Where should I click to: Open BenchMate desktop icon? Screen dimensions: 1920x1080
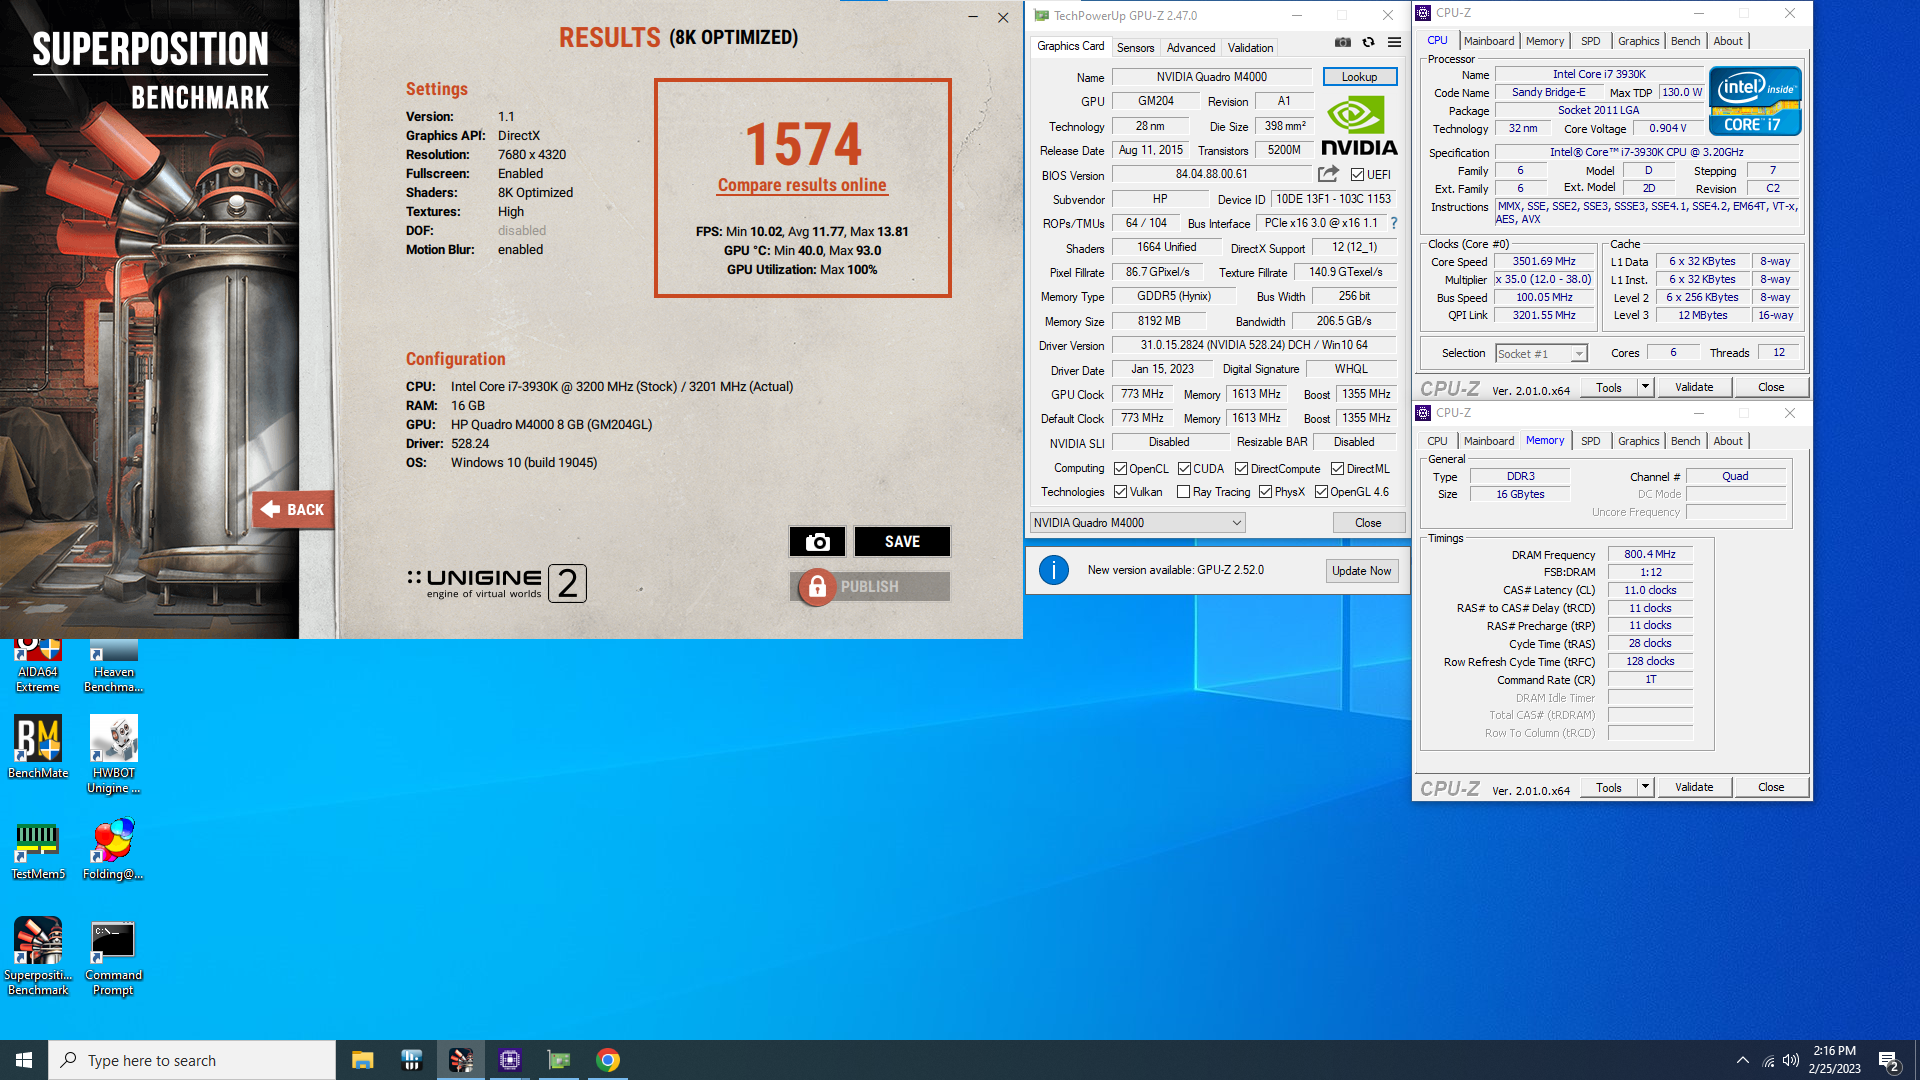38,747
